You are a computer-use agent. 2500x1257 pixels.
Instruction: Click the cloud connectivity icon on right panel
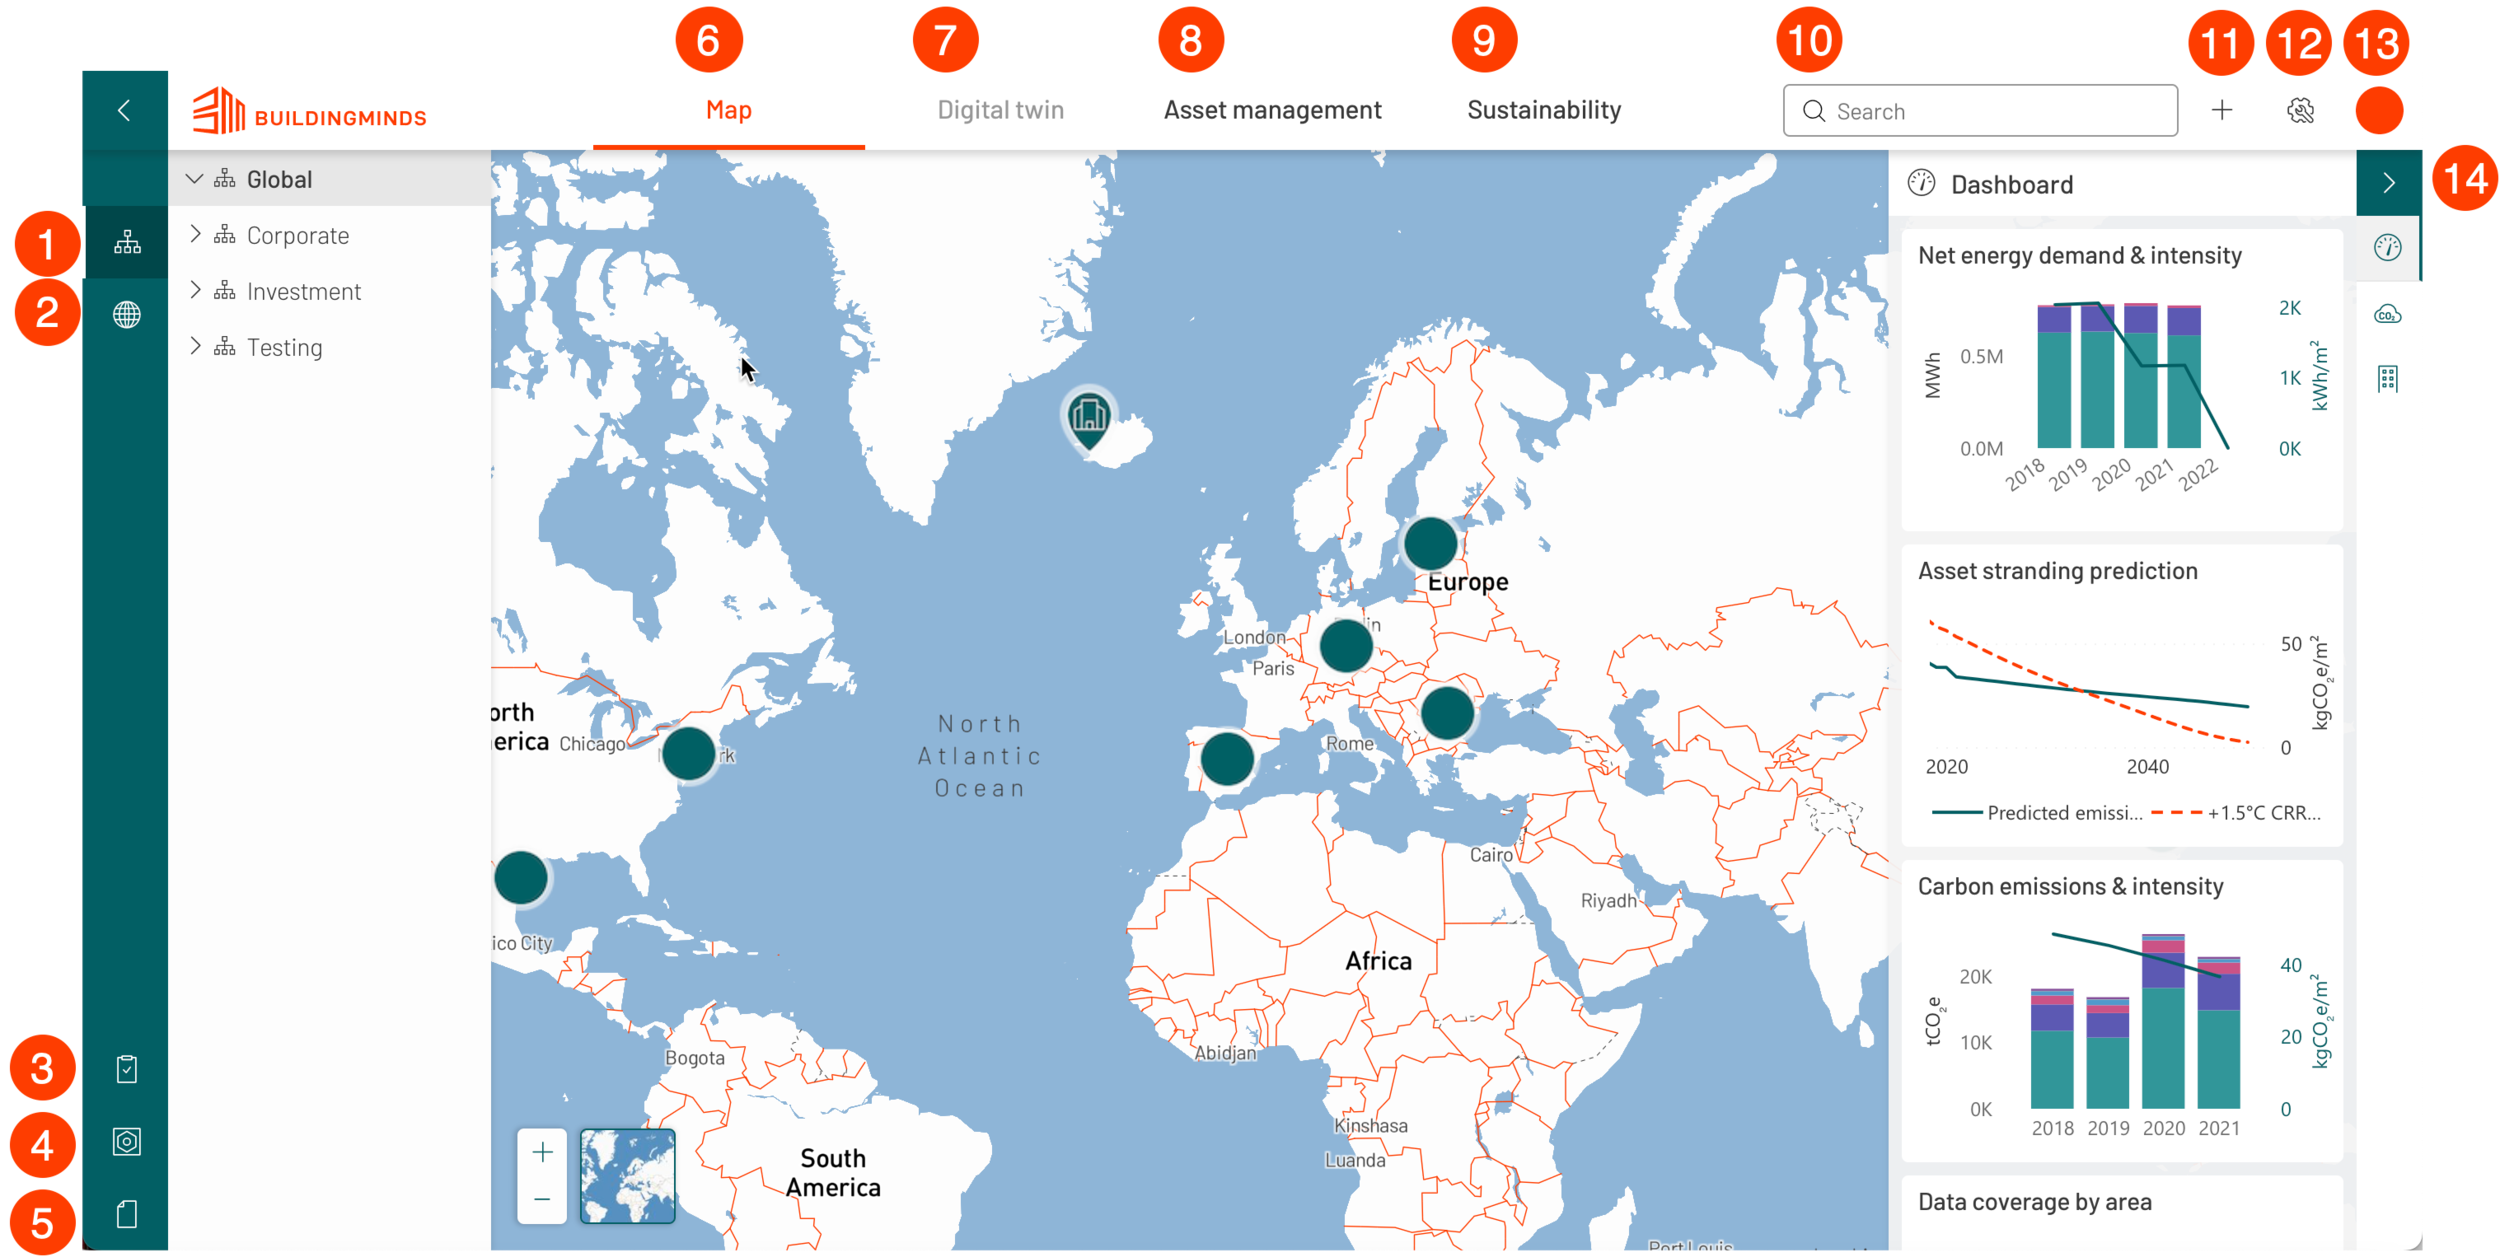click(2386, 314)
